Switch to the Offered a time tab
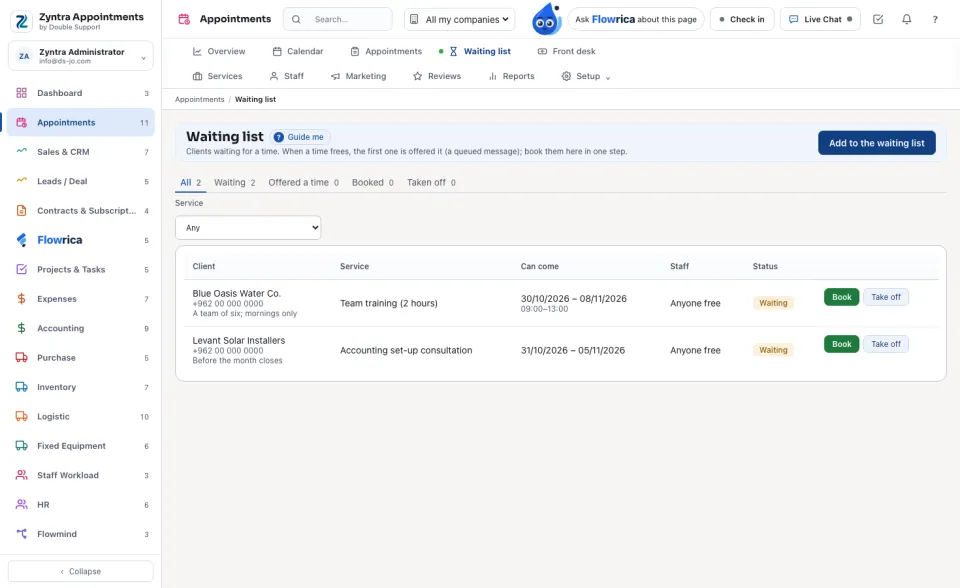Viewport: 960px width, 588px height. click(304, 183)
